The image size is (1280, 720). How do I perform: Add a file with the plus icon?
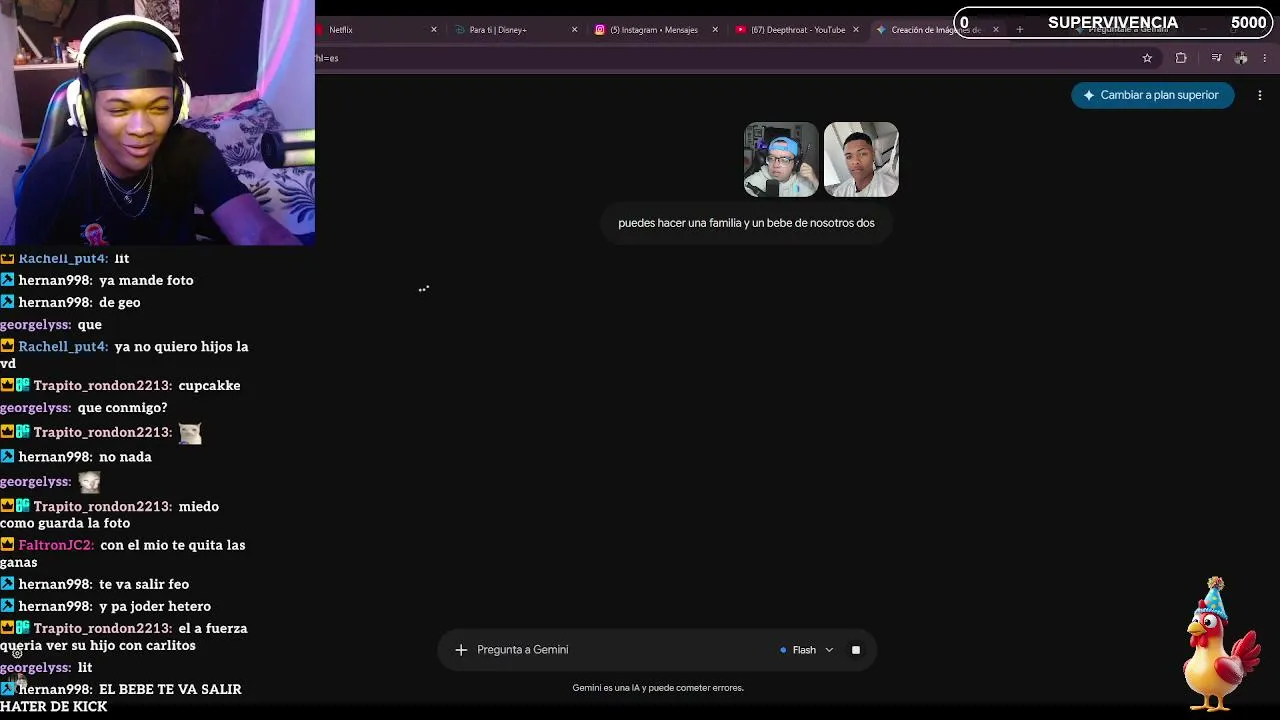(461, 650)
